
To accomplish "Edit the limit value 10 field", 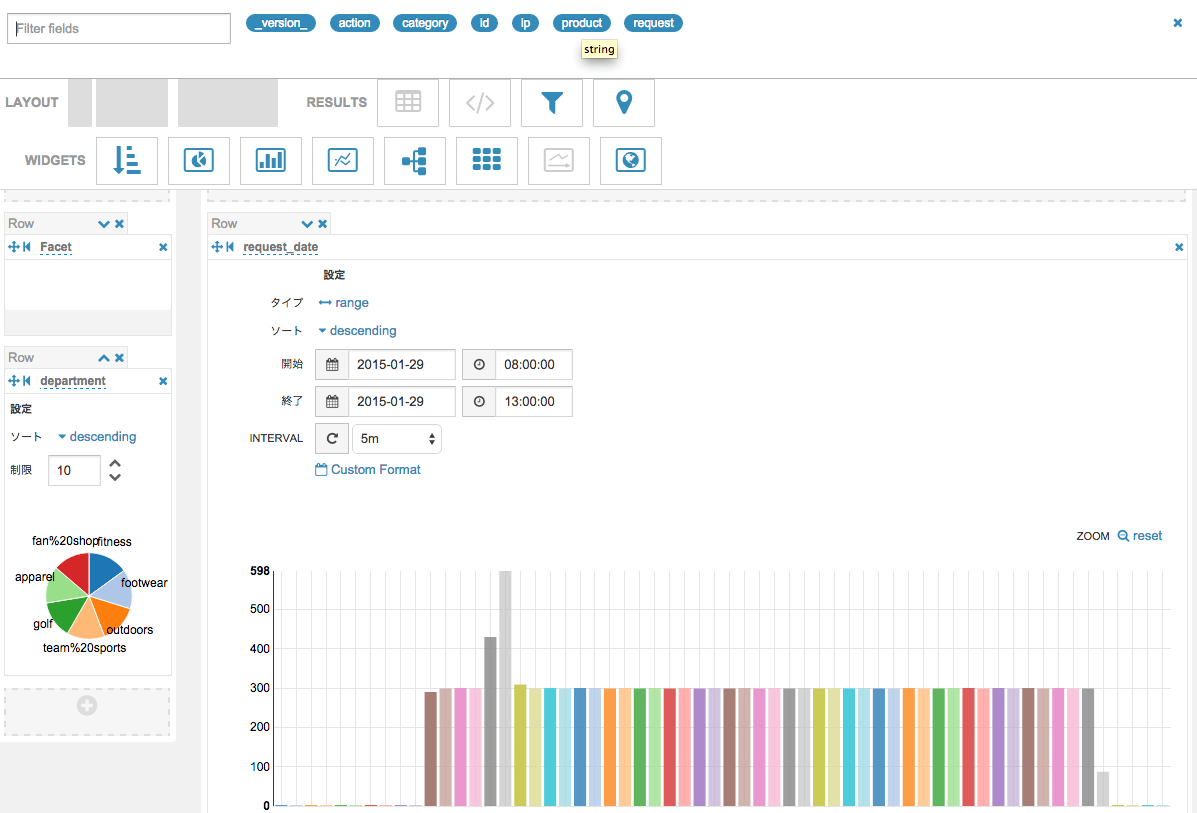I will 74,470.
